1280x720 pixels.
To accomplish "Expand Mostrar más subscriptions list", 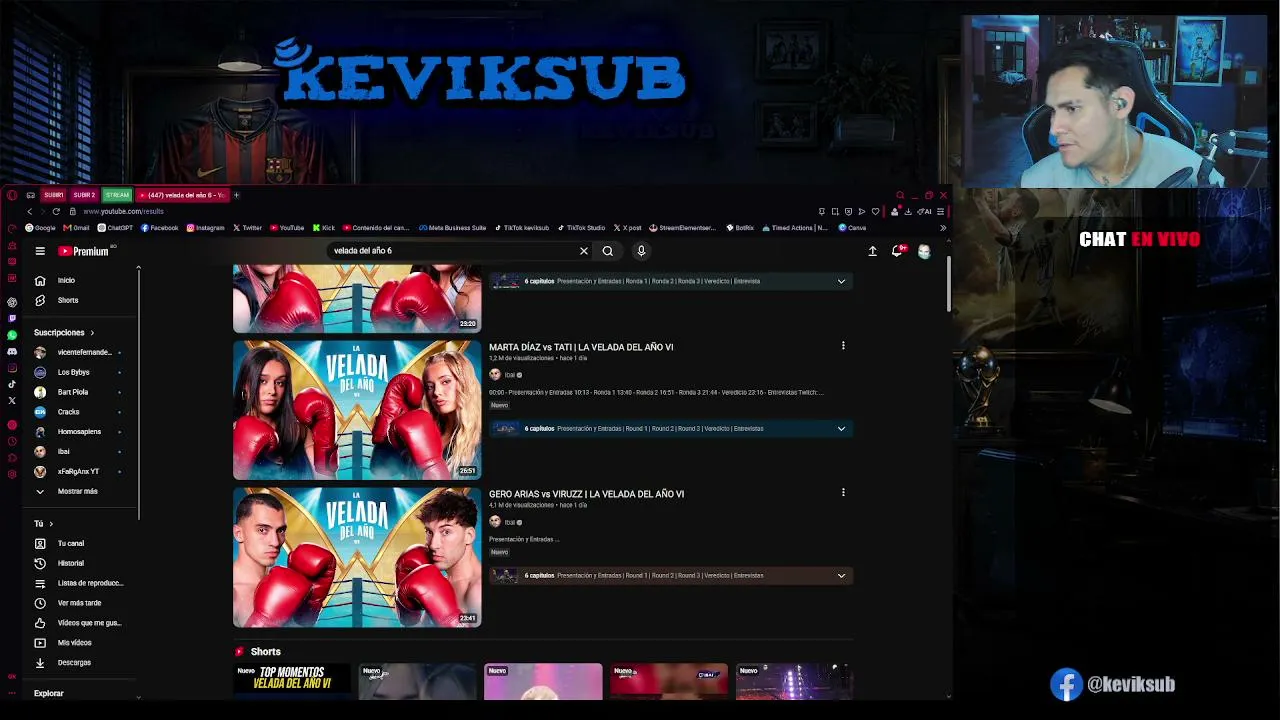I will [x=77, y=491].
